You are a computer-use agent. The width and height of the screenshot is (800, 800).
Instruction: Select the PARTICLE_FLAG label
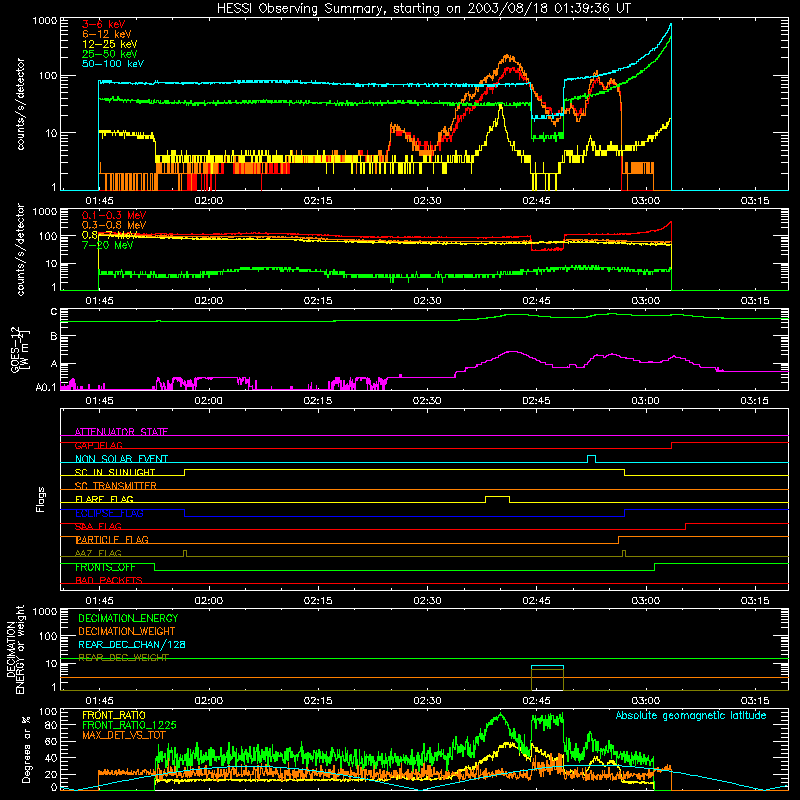[112, 540]
